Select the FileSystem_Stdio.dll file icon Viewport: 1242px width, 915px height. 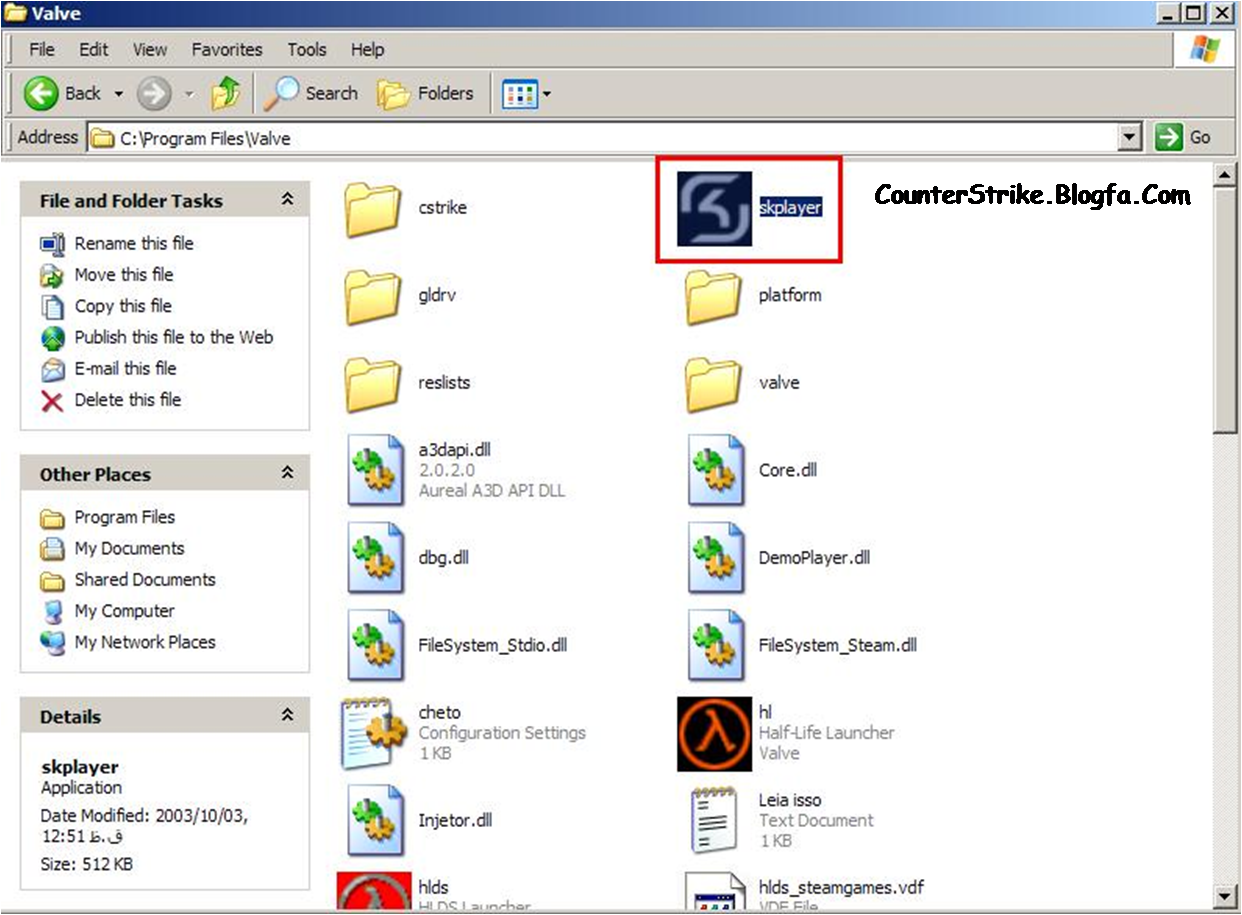(376, 646)
